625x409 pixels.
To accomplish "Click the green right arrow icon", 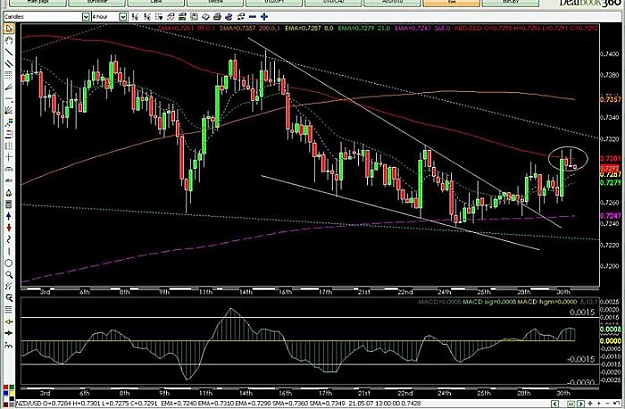I will click(8, 333).
